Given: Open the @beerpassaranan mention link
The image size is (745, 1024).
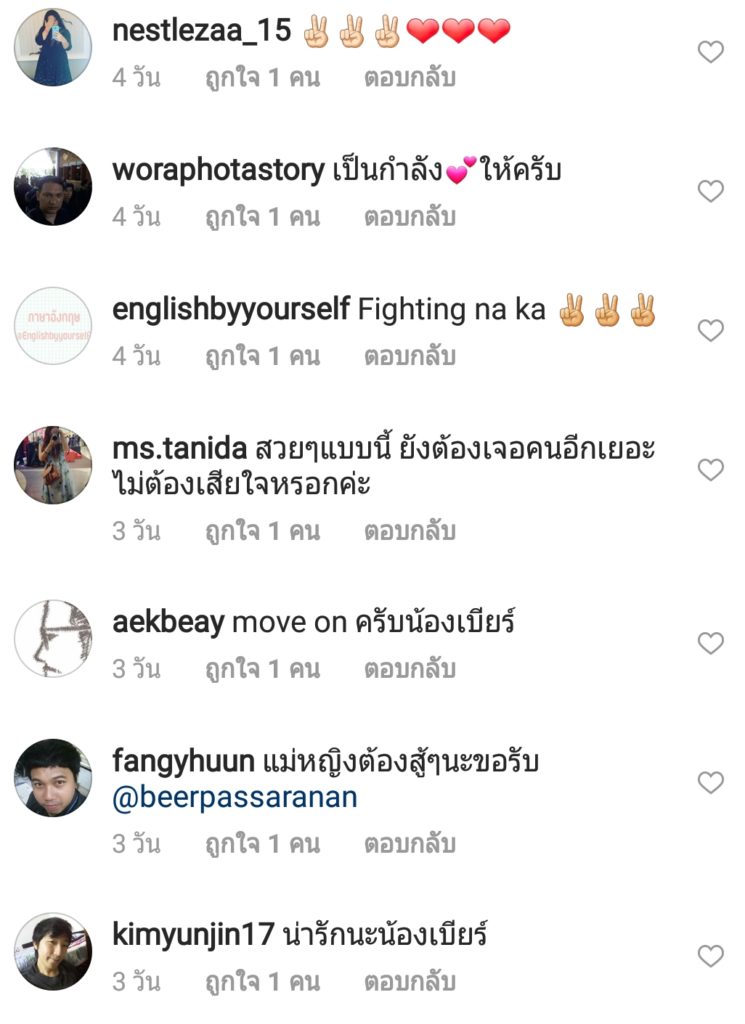Looking at the screenshot, I should 235,797.
